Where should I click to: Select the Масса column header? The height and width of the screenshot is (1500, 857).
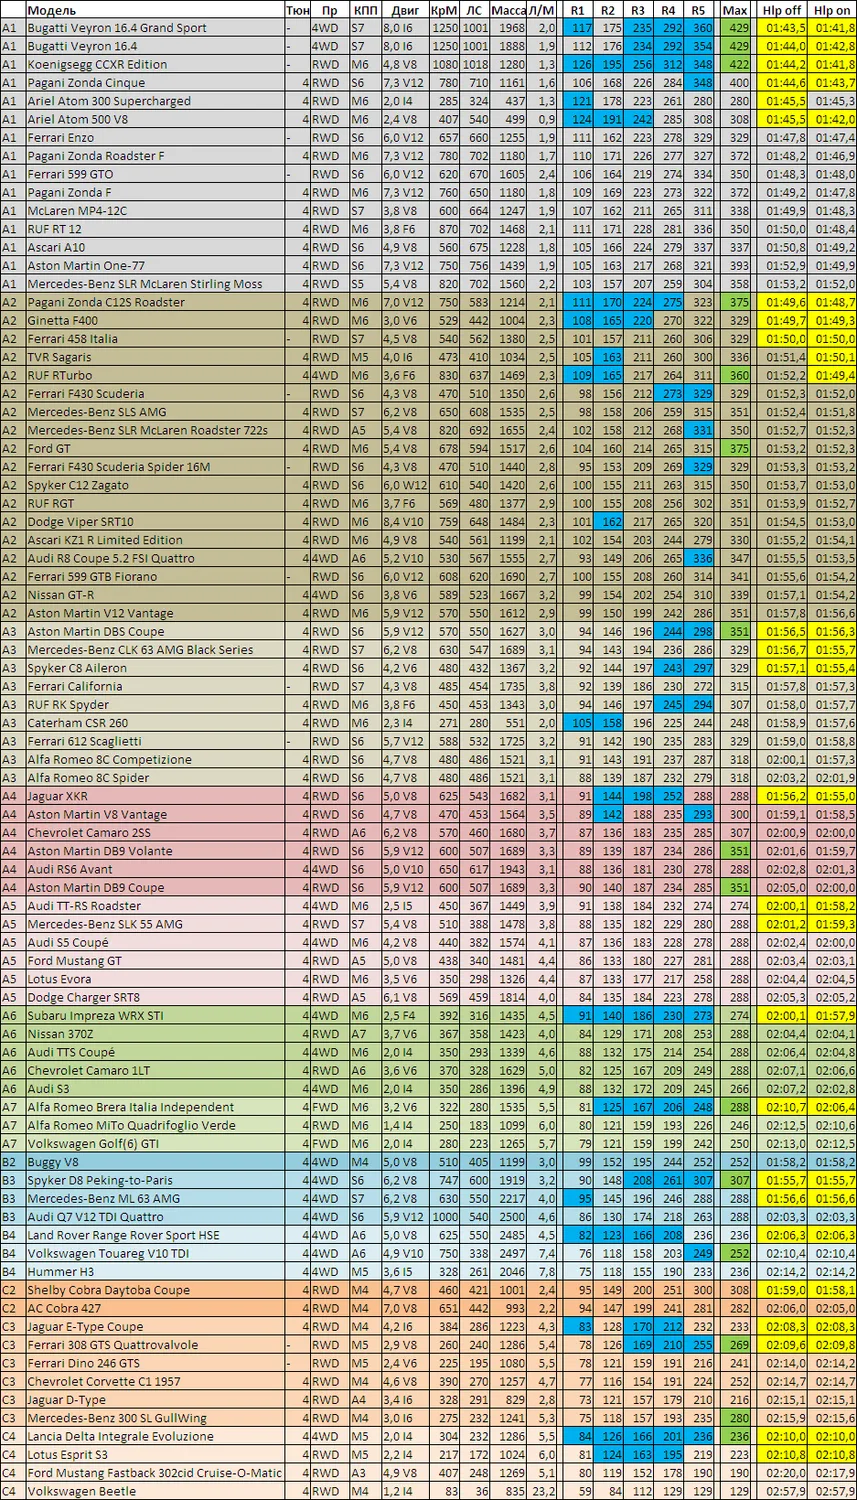(509, 9)
